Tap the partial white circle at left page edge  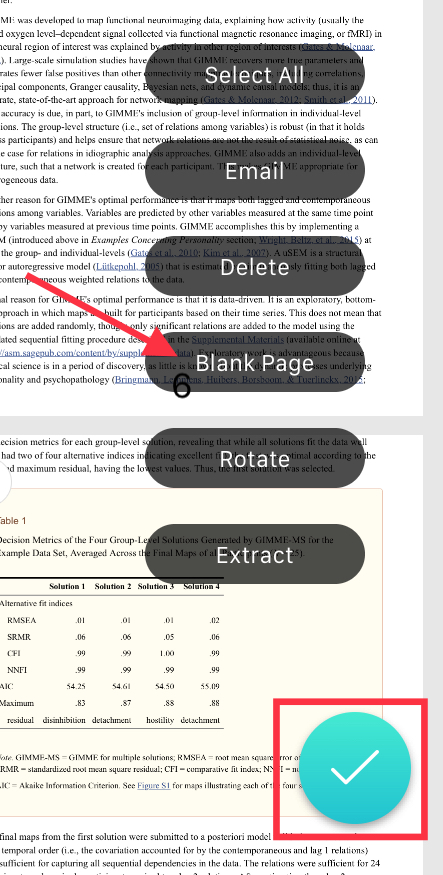5,482
